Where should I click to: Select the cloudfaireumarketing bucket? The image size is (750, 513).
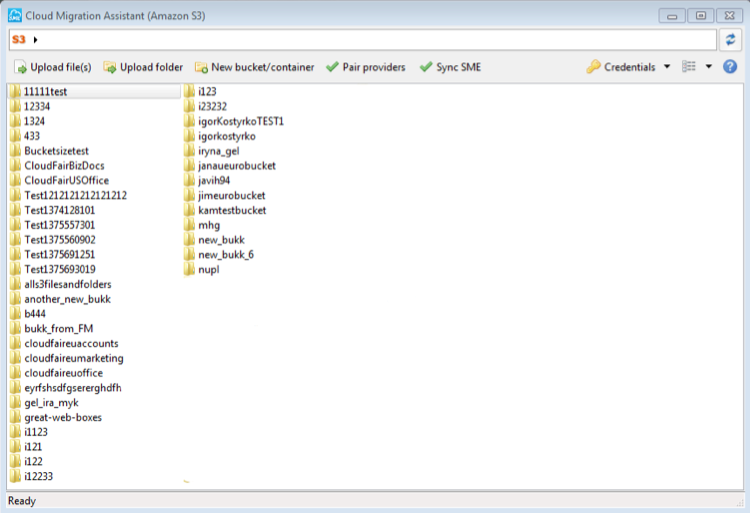pos(74,358)
